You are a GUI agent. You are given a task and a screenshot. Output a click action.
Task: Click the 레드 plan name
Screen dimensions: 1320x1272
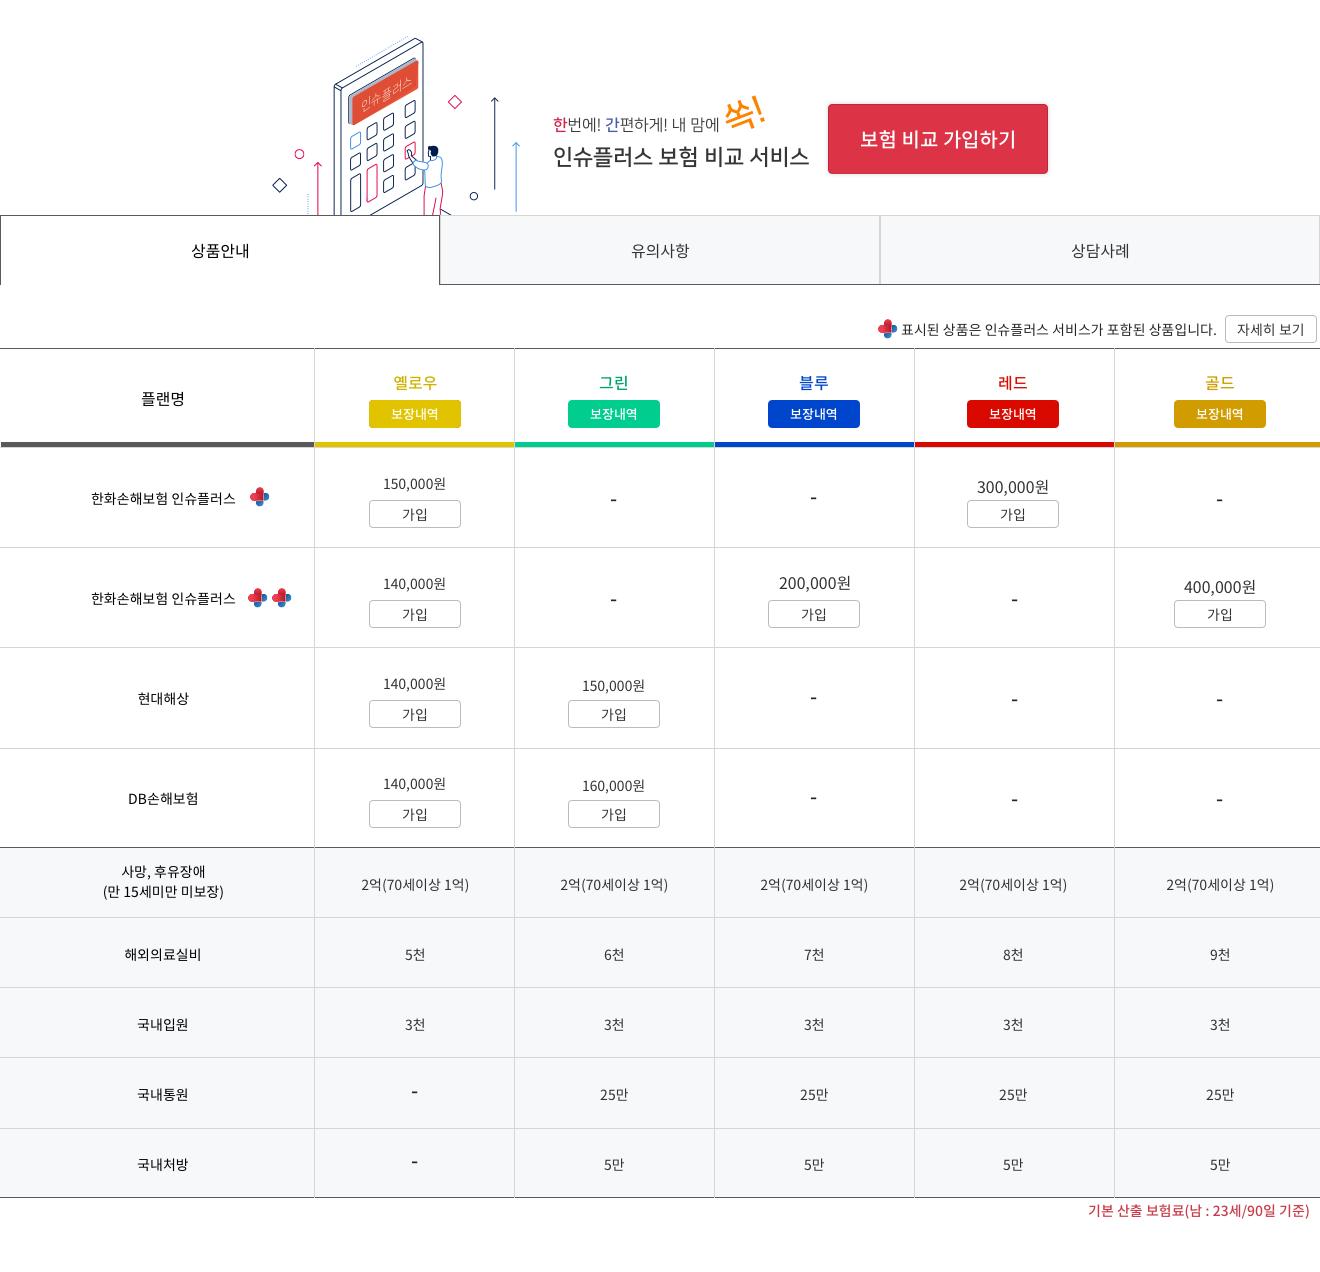(x=1013, y=382)
